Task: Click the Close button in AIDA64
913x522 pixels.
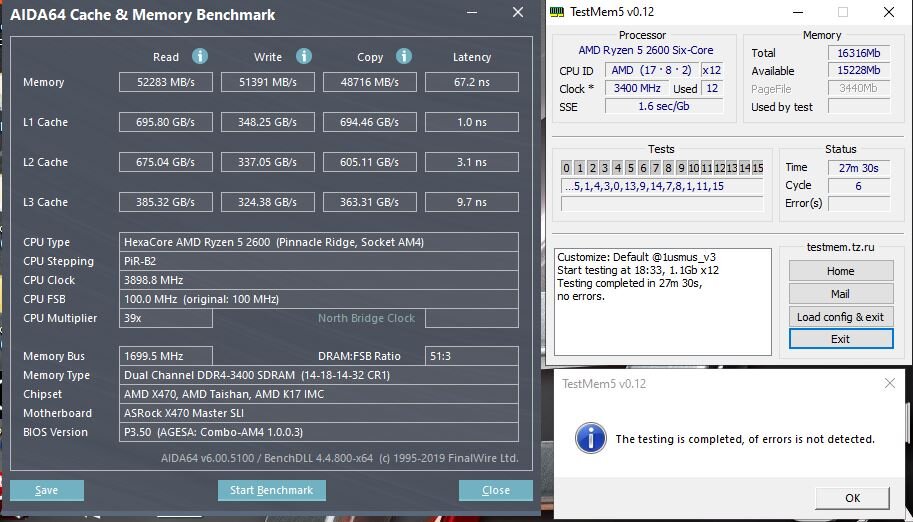Action: click(x=496, y=491)
